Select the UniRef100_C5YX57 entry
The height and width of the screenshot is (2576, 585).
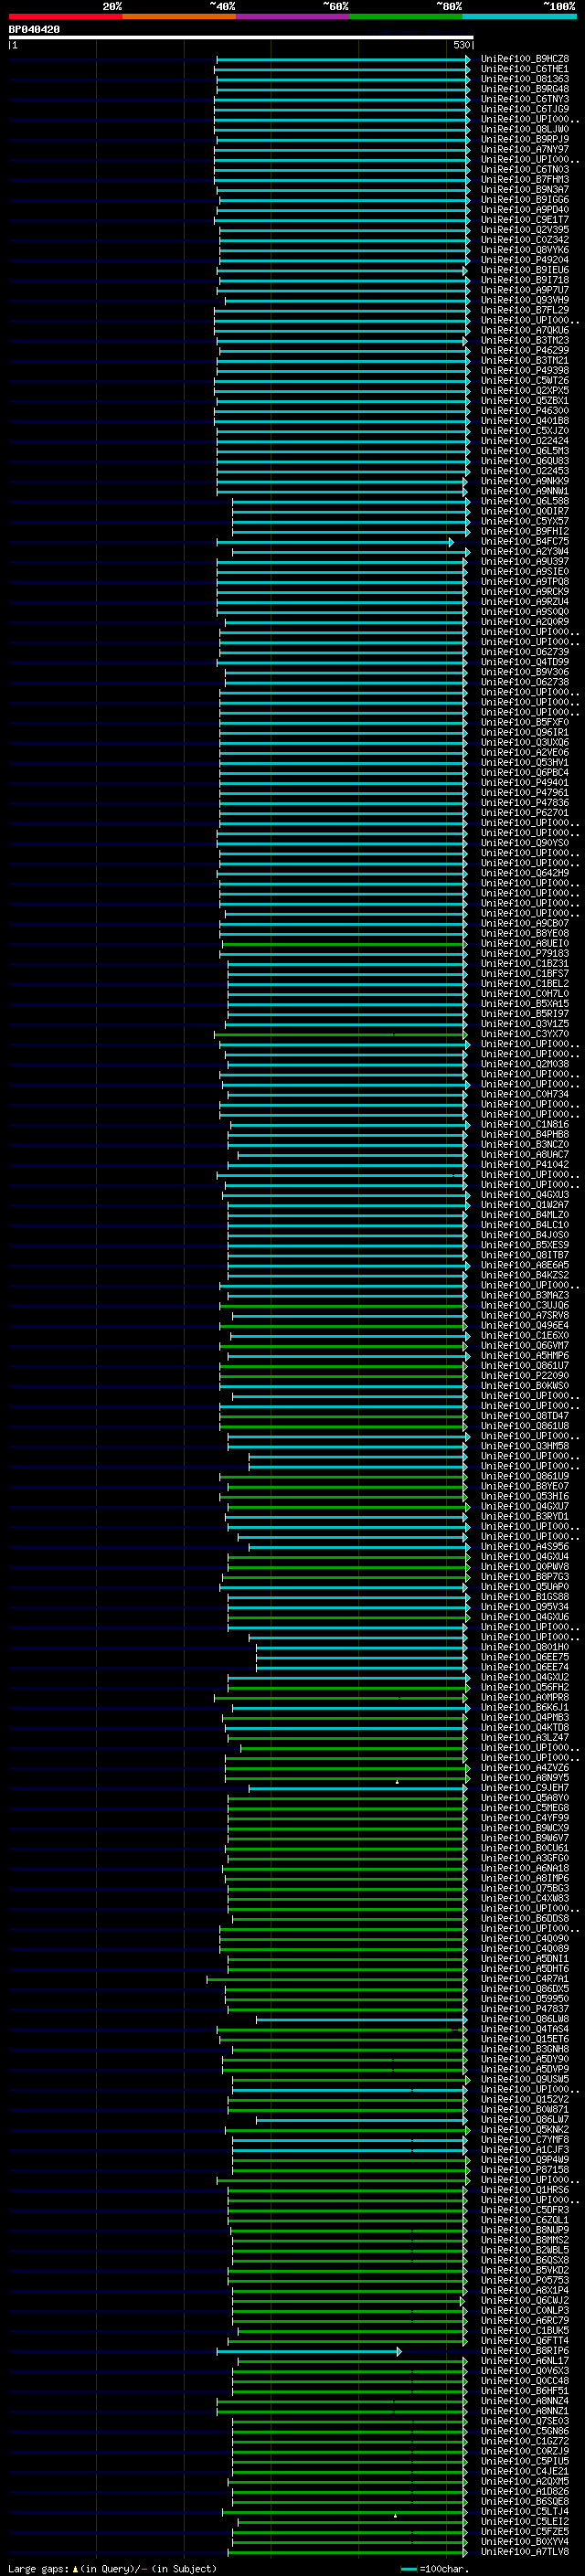click(x=524, y=521)
